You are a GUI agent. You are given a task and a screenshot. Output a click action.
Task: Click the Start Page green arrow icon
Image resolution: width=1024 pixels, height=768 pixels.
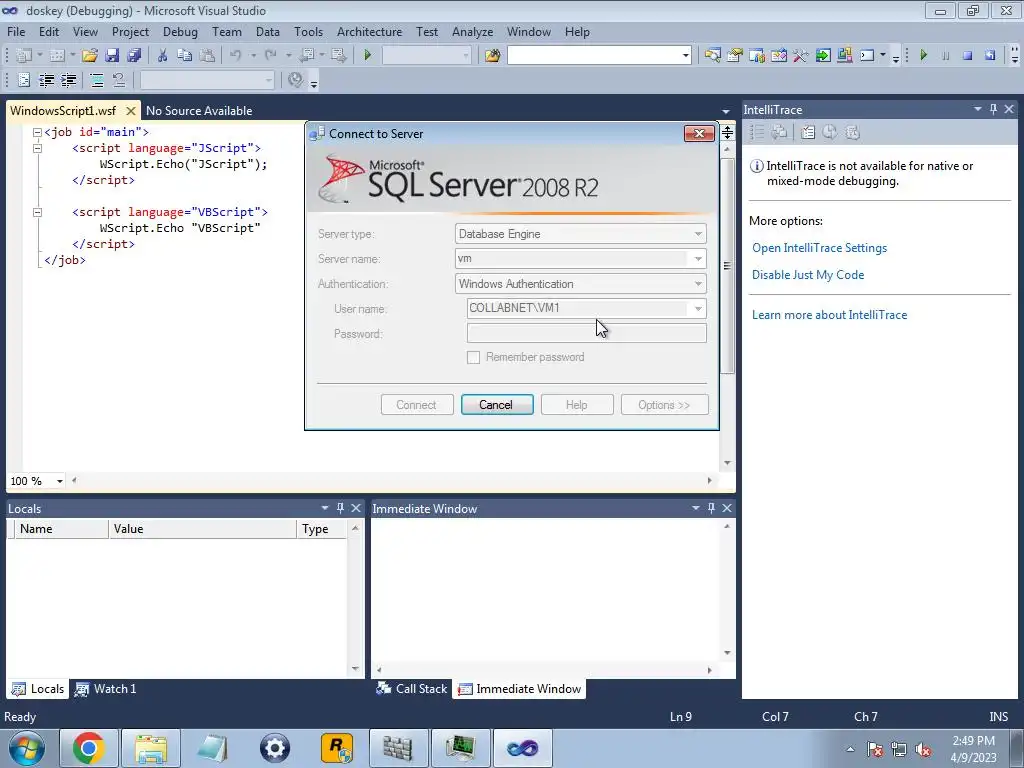pyautogui.click(x=823, y=56)
